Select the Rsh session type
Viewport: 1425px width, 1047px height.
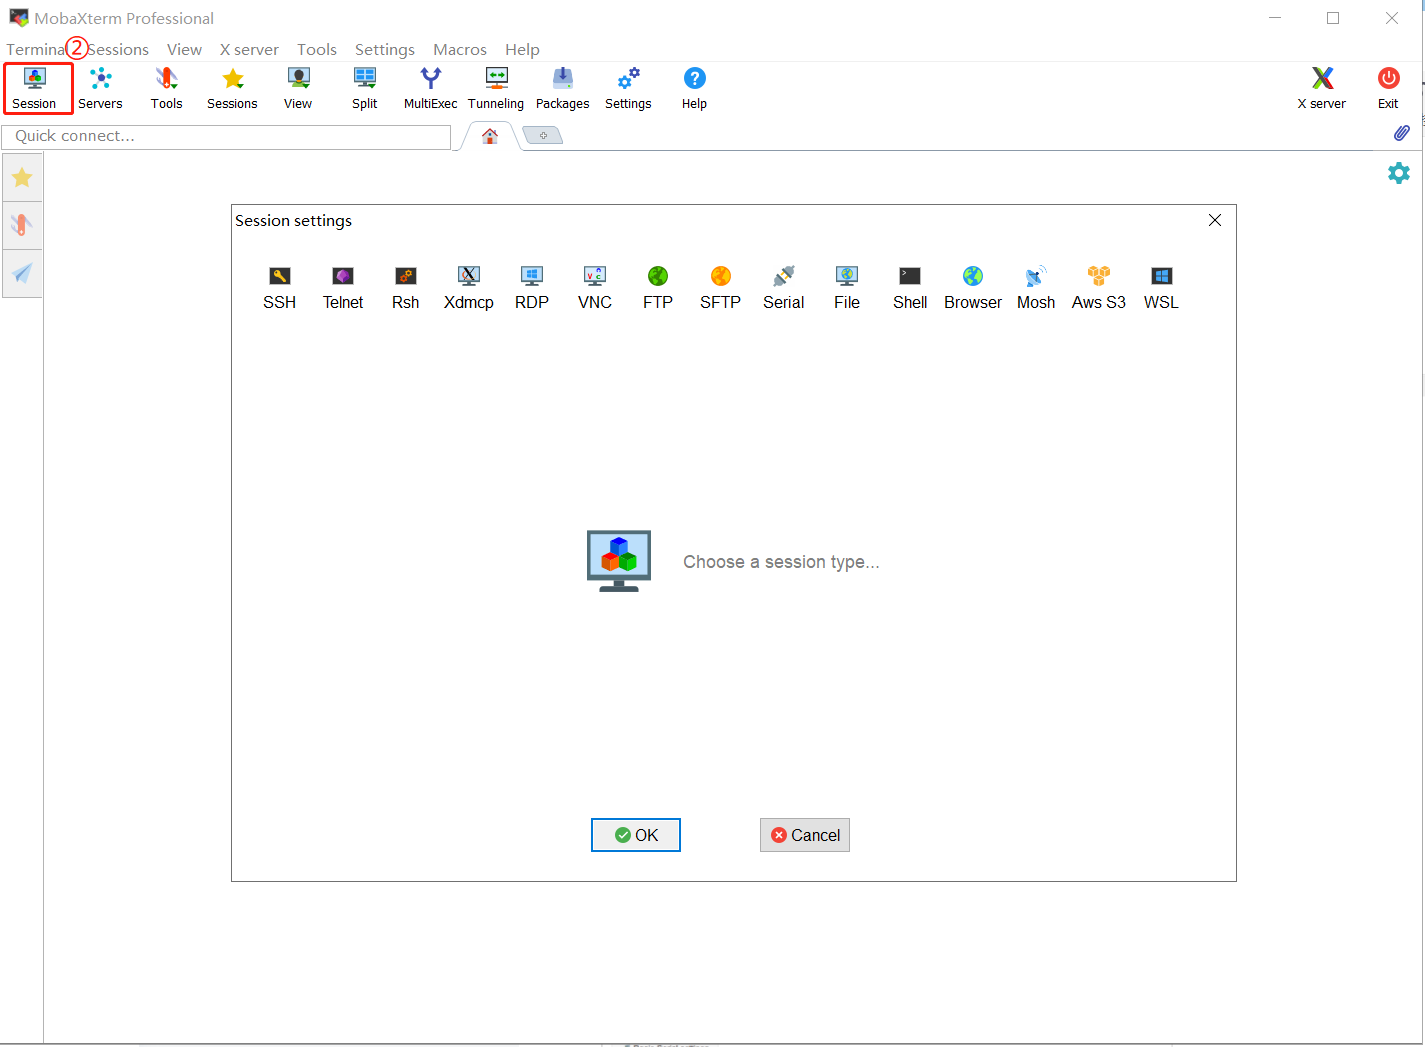pyautogui.click(x=406, y=288)
